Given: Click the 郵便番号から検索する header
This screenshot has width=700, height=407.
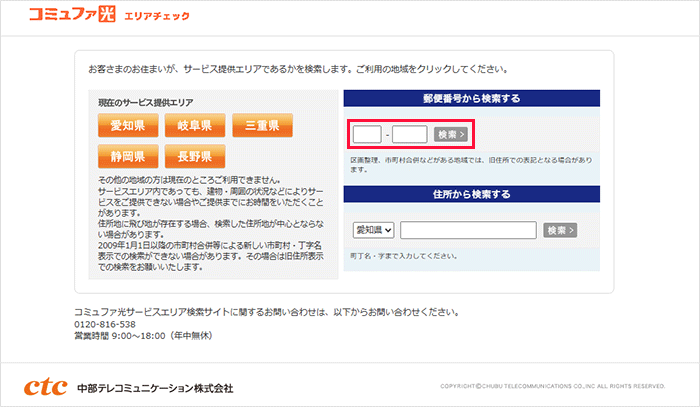Looking at the screenshot, I should (x=471, y=98).
